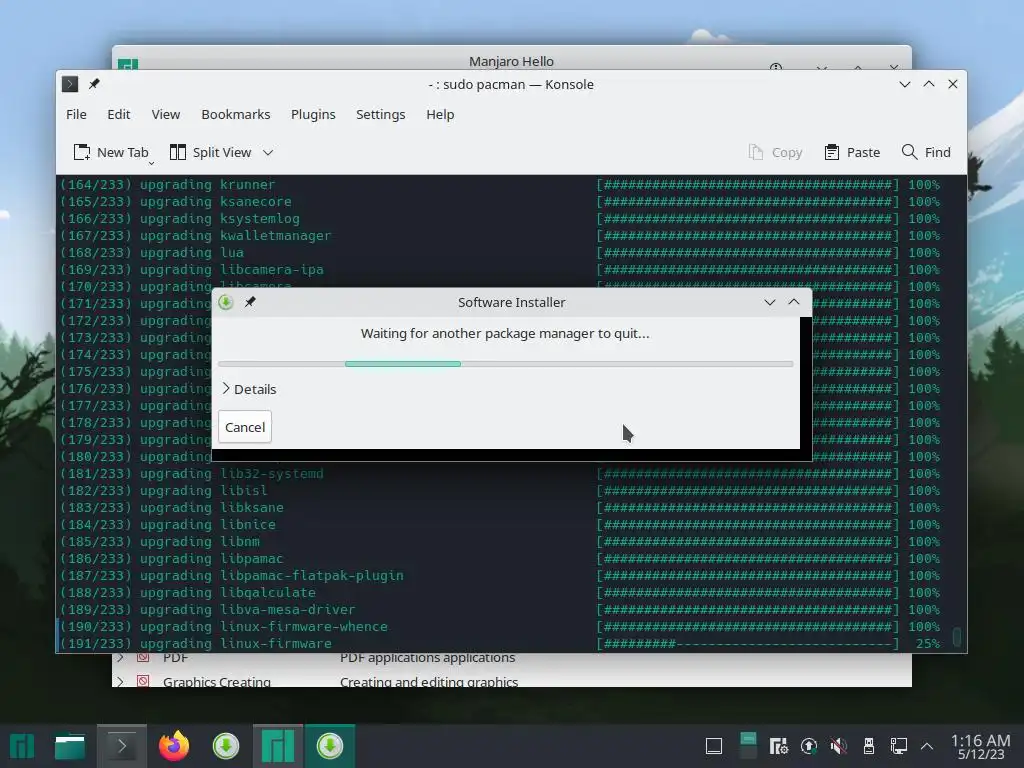Open the network connections tray icon

click(899, 746)
